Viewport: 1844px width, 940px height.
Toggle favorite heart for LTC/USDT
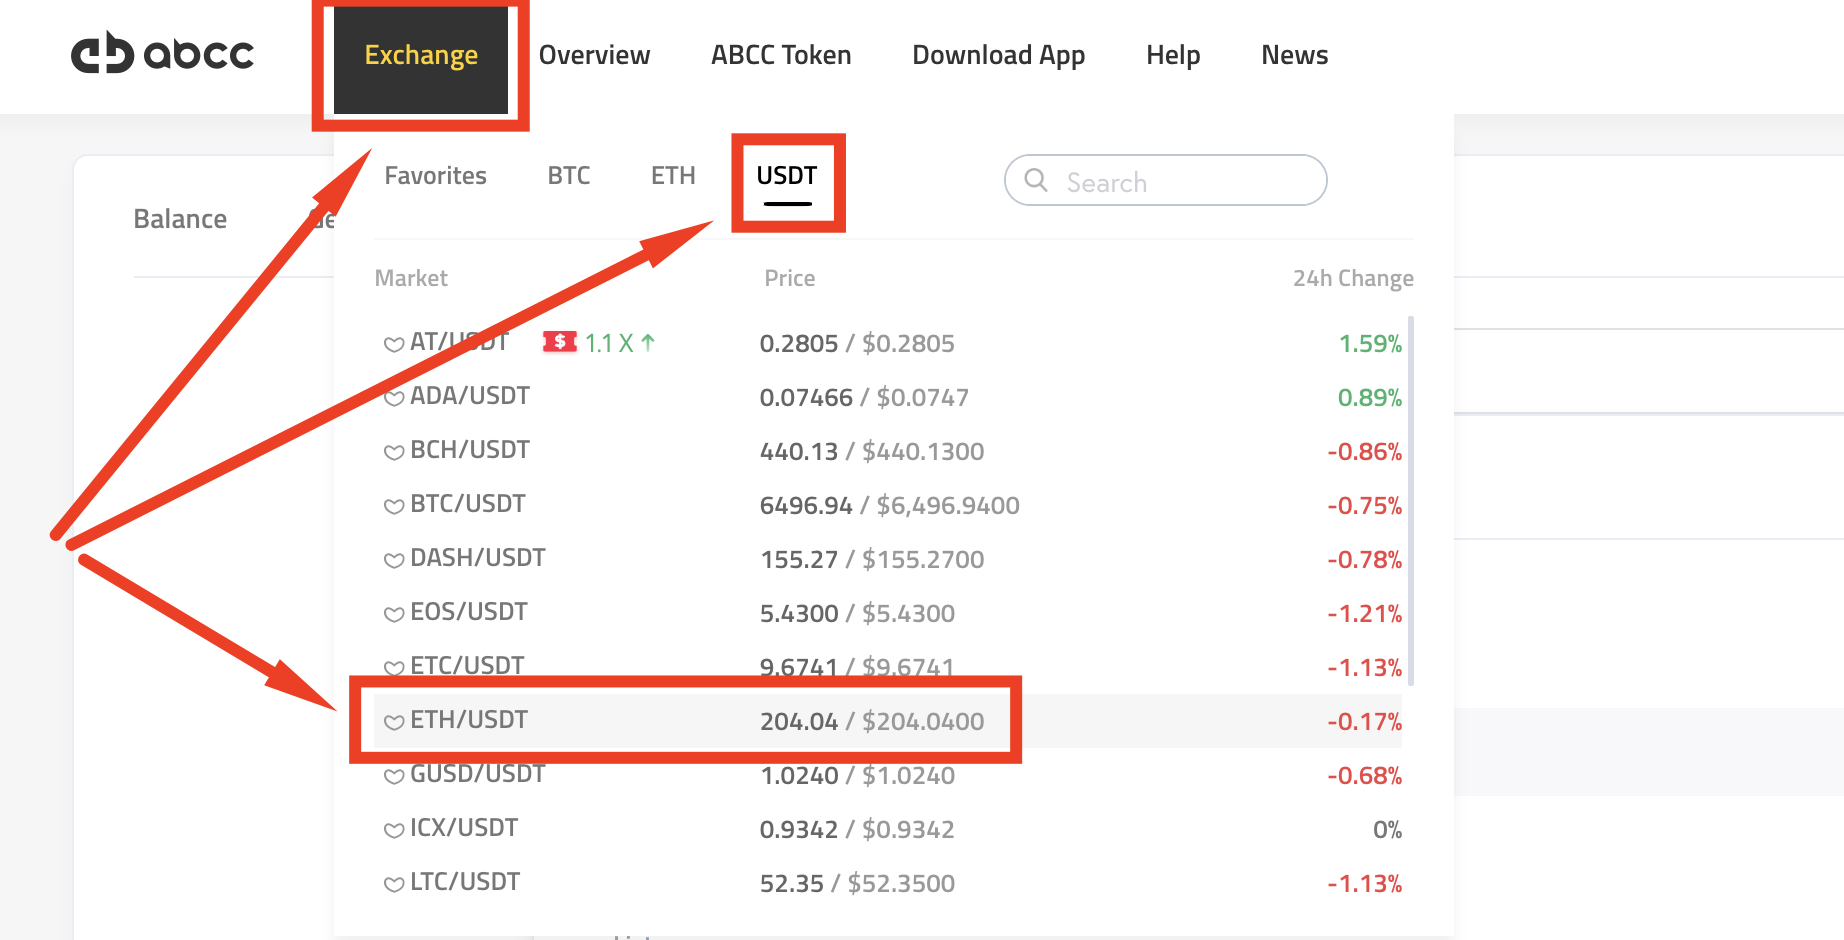[393, 884]
